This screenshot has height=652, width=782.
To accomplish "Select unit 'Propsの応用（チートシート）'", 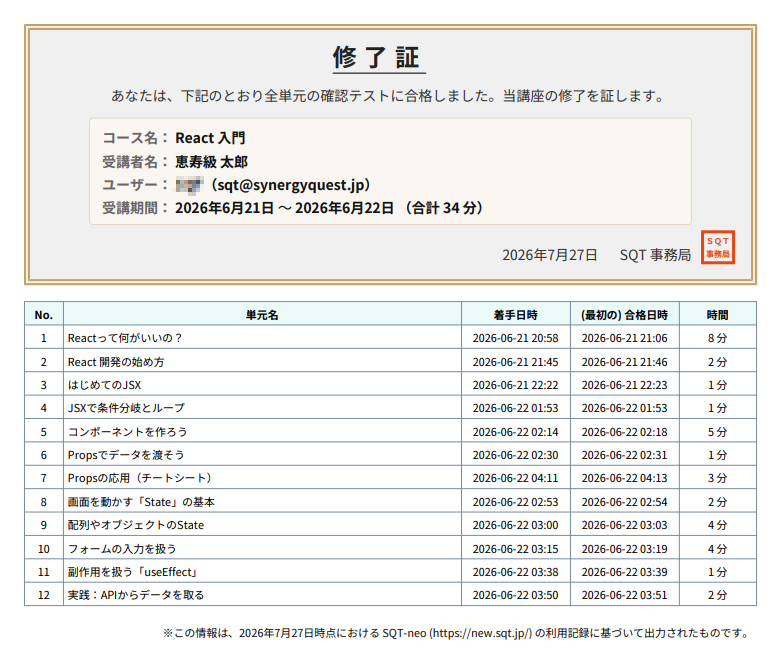I will click(x=140, y=478).
